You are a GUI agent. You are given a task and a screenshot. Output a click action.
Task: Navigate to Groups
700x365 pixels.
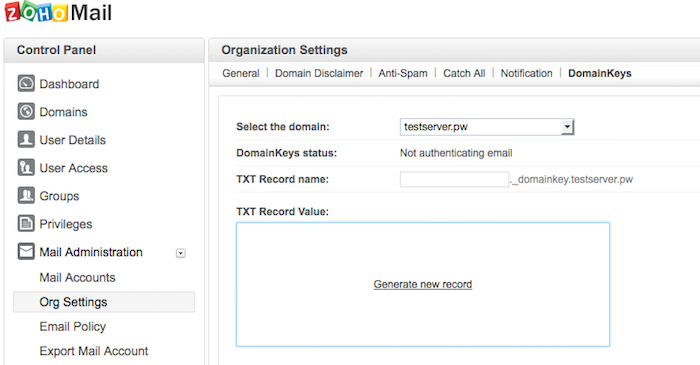59,196
